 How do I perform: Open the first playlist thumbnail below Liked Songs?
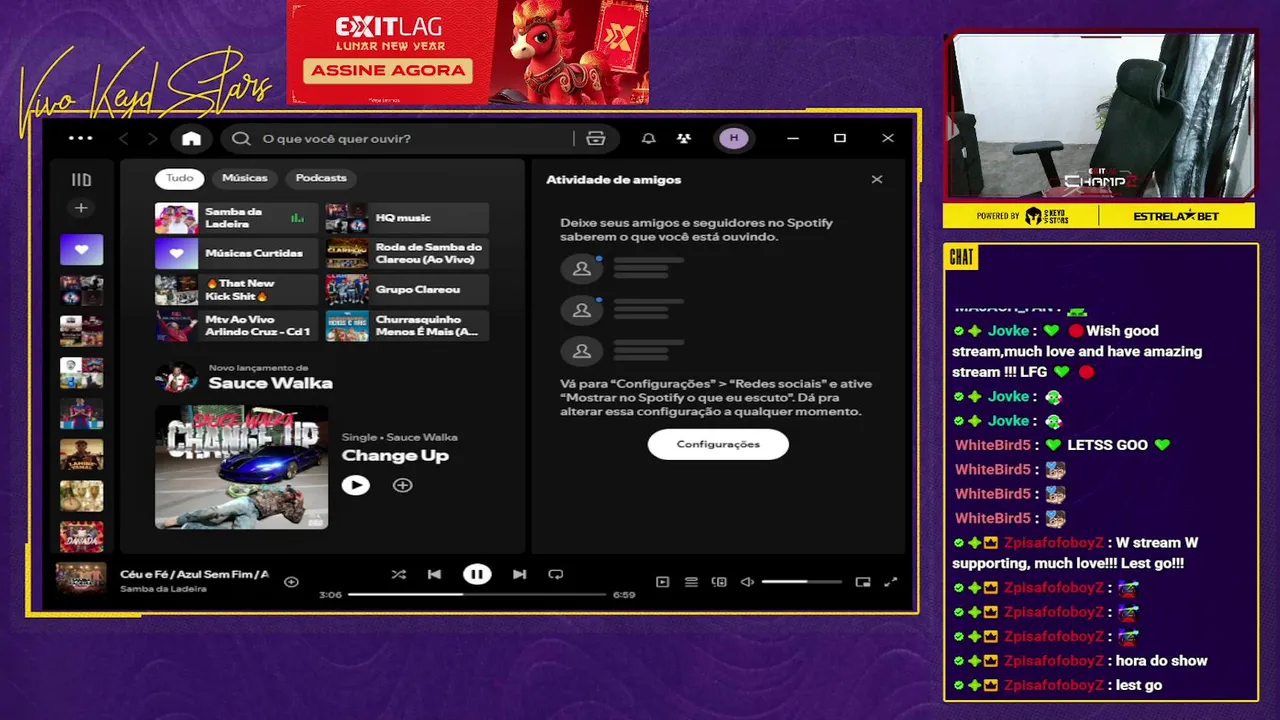coord(81,291)
